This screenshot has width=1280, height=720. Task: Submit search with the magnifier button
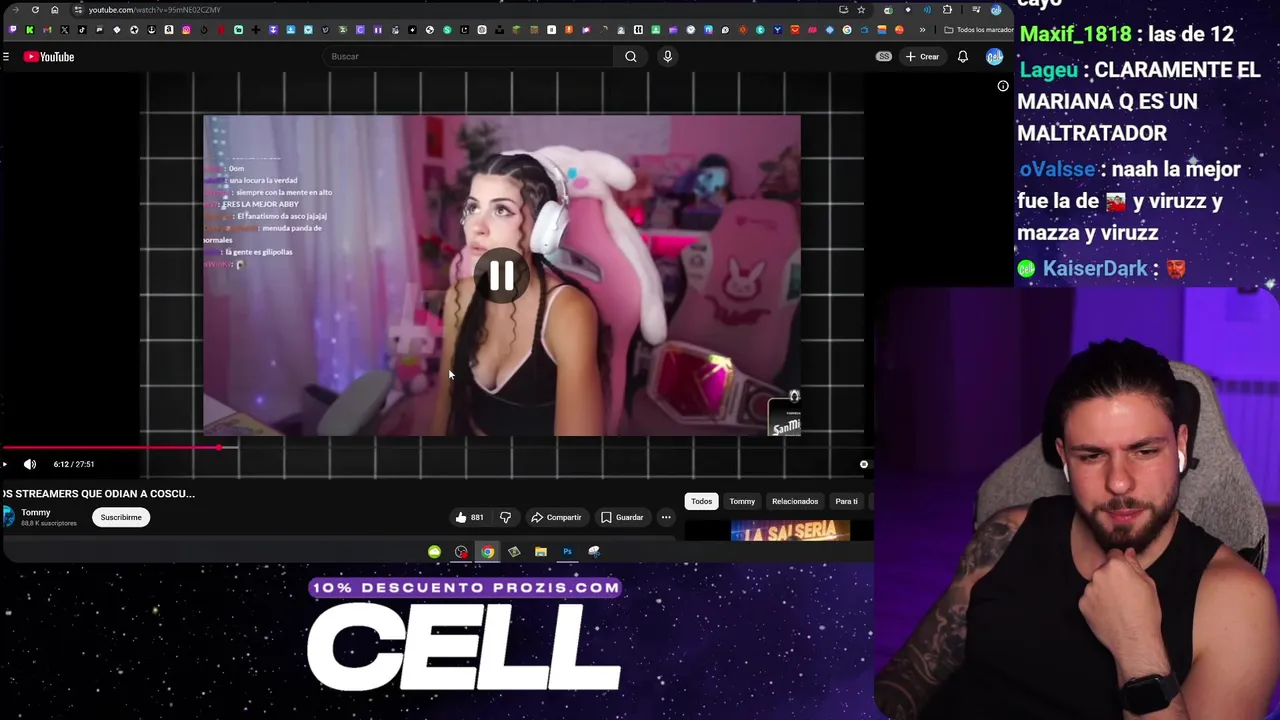coord(631,56)
